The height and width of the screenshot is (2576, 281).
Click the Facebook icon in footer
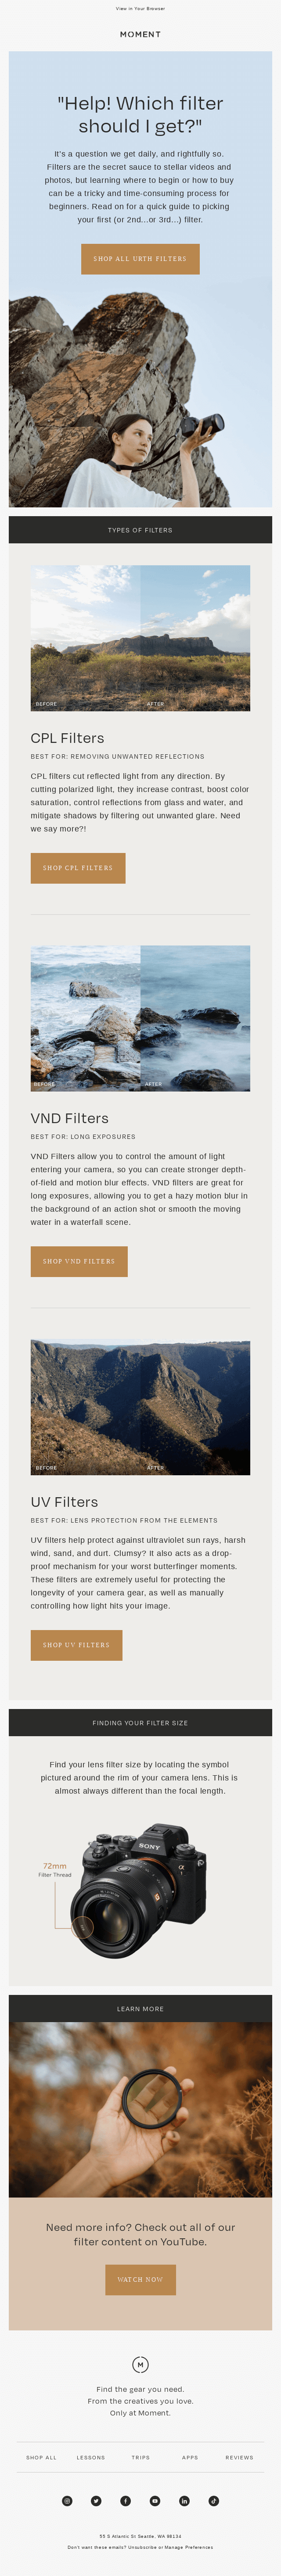point(125,2500)
